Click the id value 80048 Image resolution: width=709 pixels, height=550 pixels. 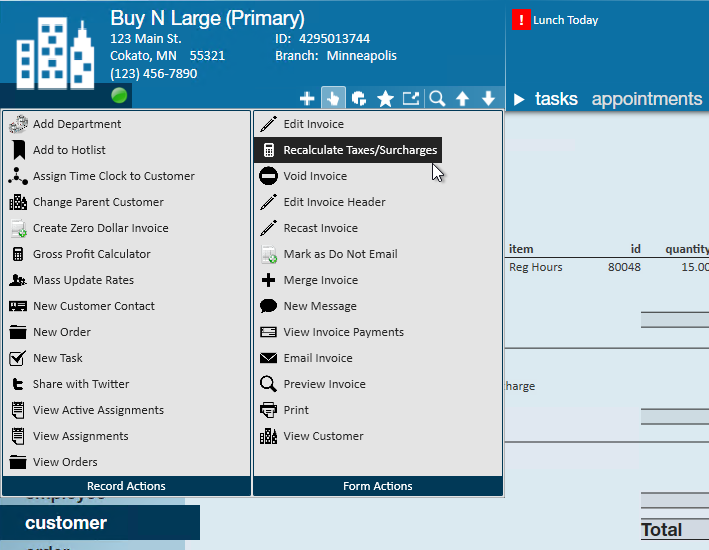click(624, 267)
